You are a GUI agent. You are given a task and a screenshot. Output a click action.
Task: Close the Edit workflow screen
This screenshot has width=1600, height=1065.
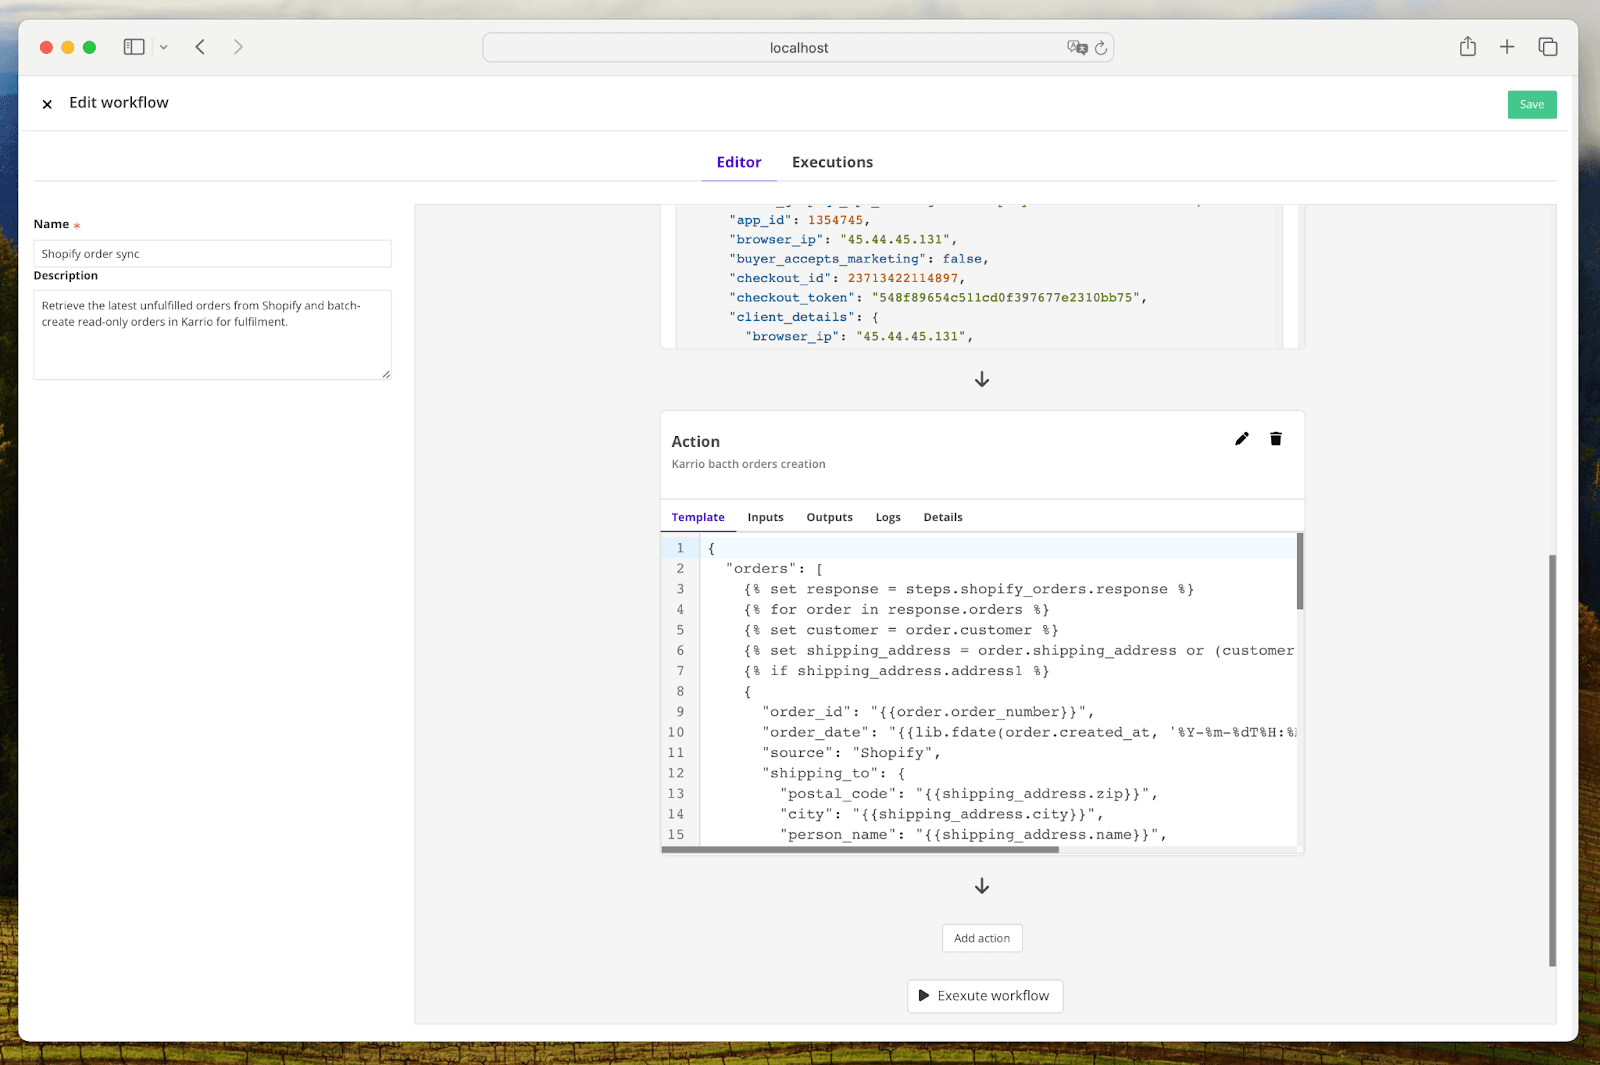coord(46,103)
